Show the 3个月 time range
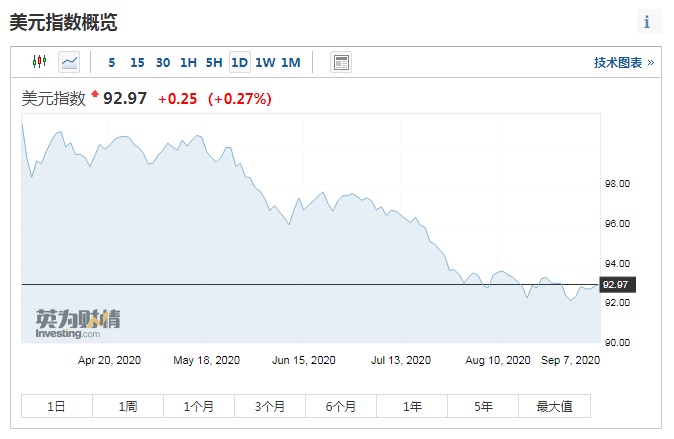Viewport: 674px width, 439px height. [270, 406]
